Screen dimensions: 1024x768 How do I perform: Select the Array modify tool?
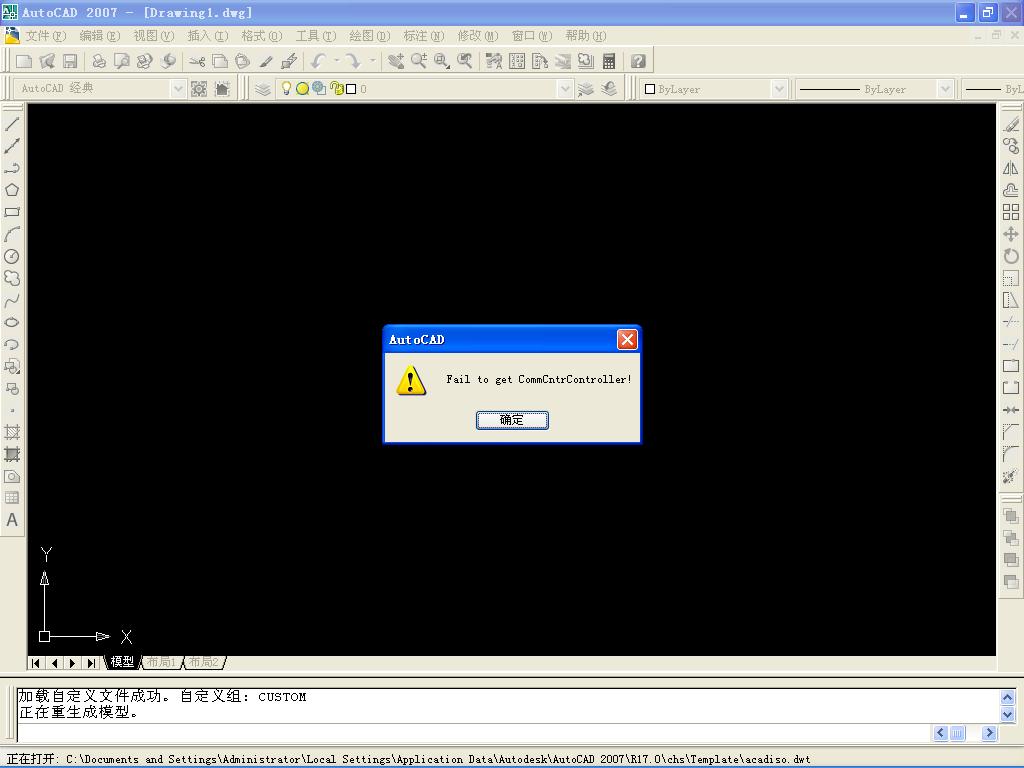(x=1011, y=212)
